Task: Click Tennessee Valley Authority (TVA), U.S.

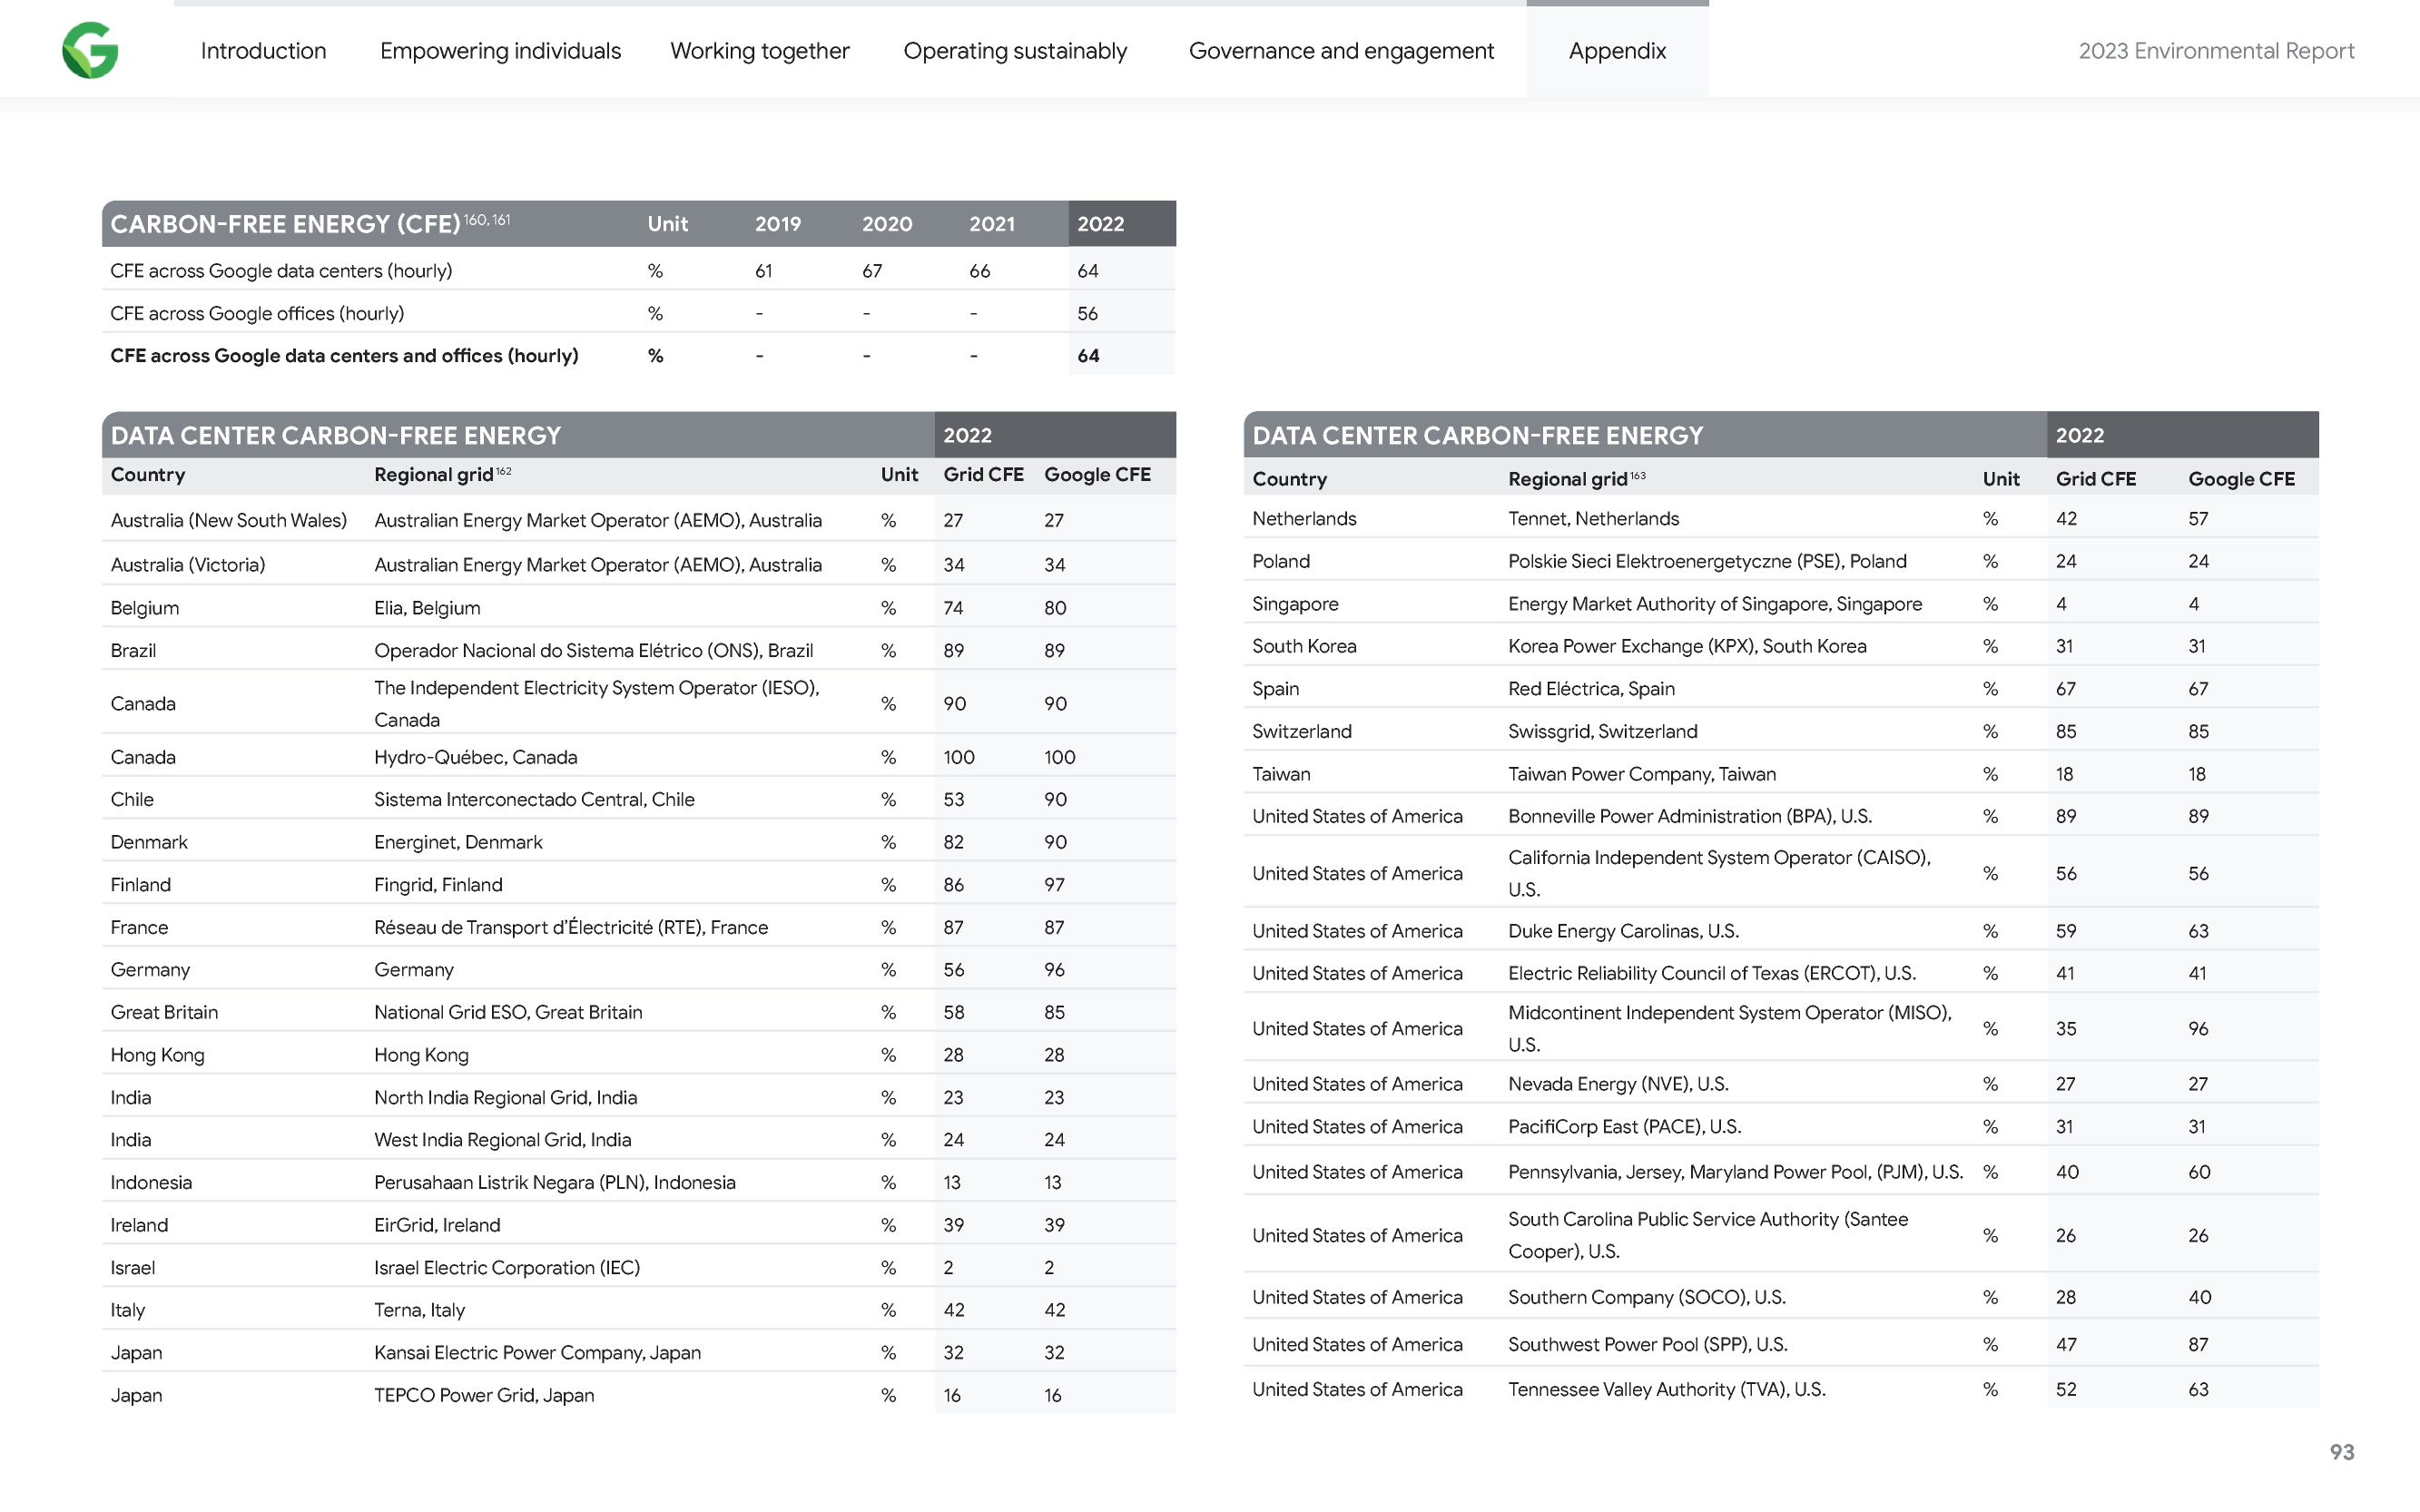Action: [x=1666, y=1390]
